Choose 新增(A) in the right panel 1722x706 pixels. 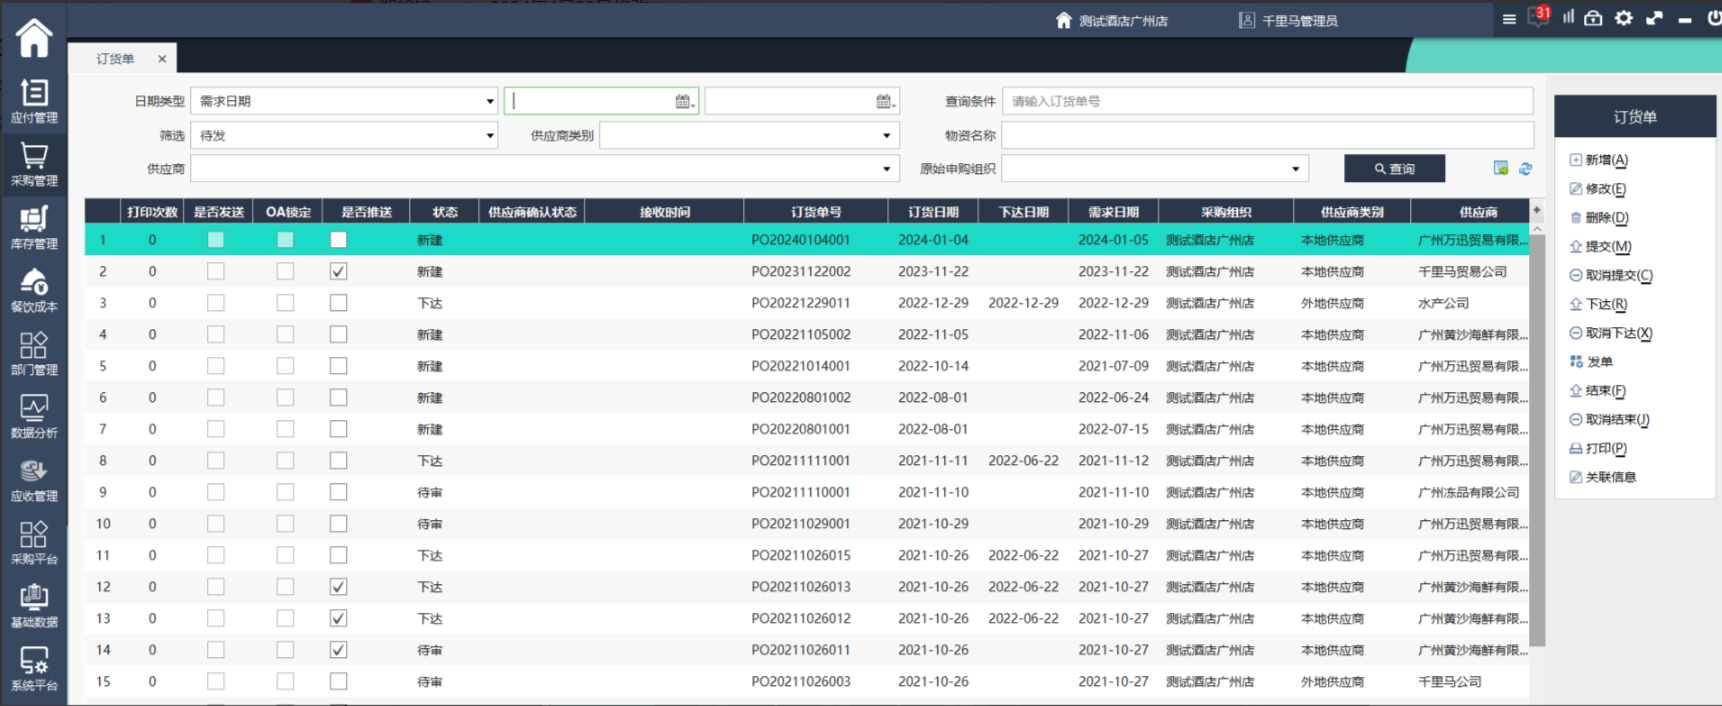click(x=1605, y=160)
